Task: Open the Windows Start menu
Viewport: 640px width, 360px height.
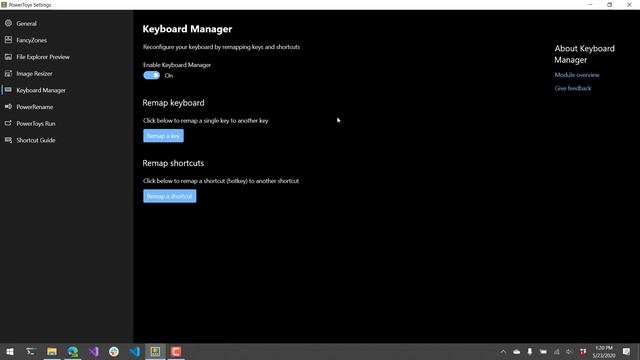Action: 10,351
